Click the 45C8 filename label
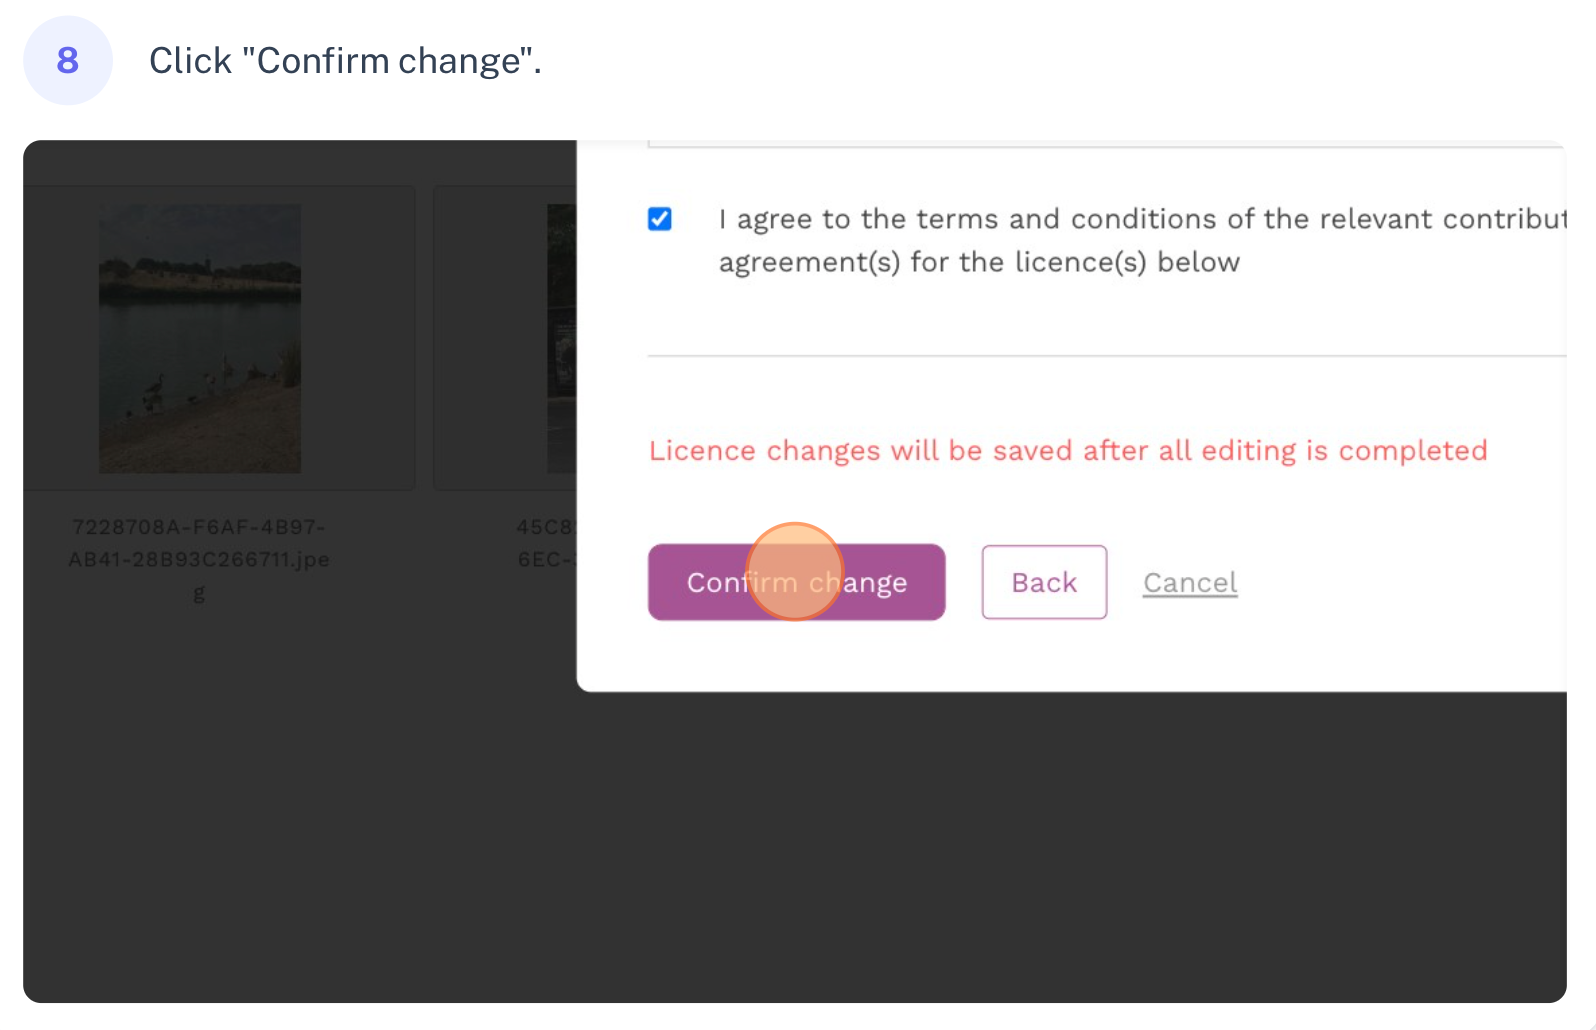This screenshot has height=1030, width=1596. (546, 526)
